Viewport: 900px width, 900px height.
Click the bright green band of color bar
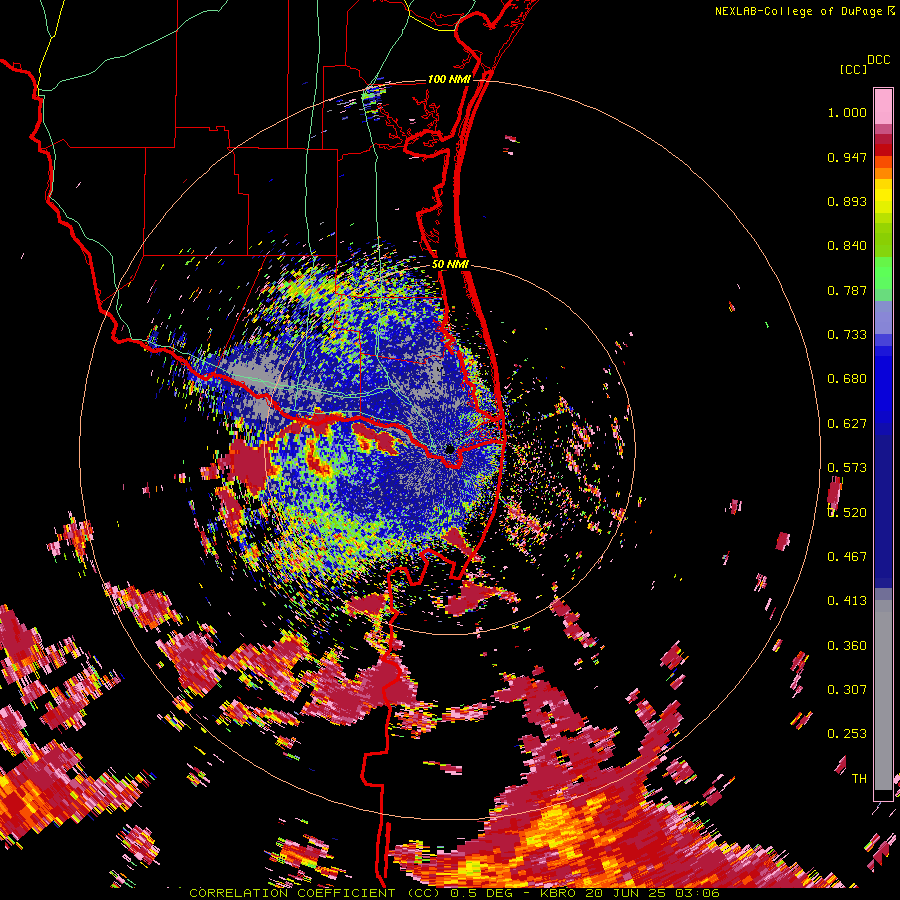883,273
